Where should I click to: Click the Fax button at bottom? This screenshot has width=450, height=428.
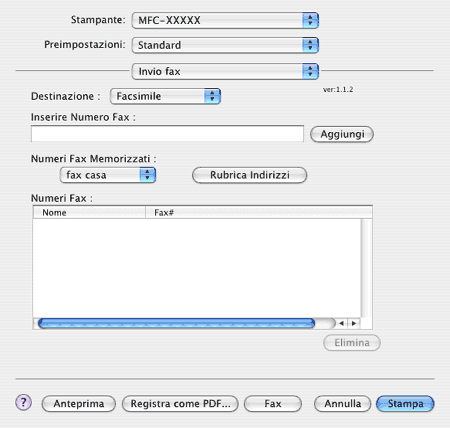(273, 404)
